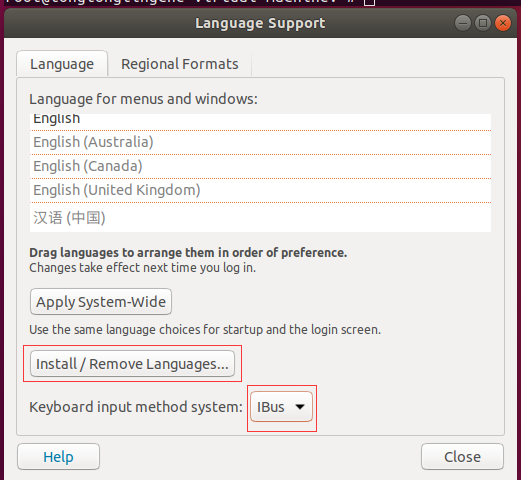Expand the IBus input method dropdown
Screen dimensions: 521x480
(x=281, y=407)
